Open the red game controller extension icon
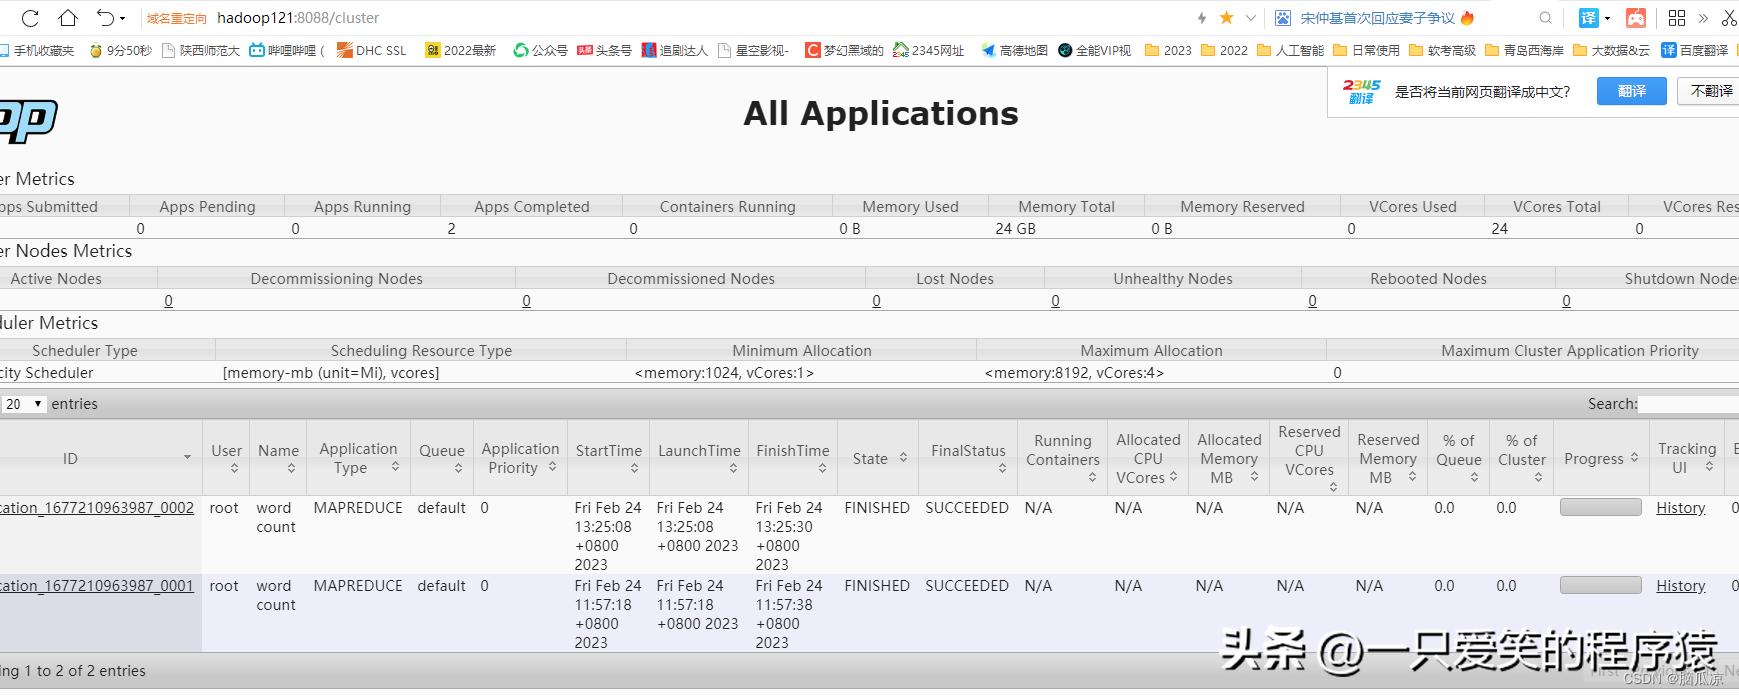 [1636, 18]
